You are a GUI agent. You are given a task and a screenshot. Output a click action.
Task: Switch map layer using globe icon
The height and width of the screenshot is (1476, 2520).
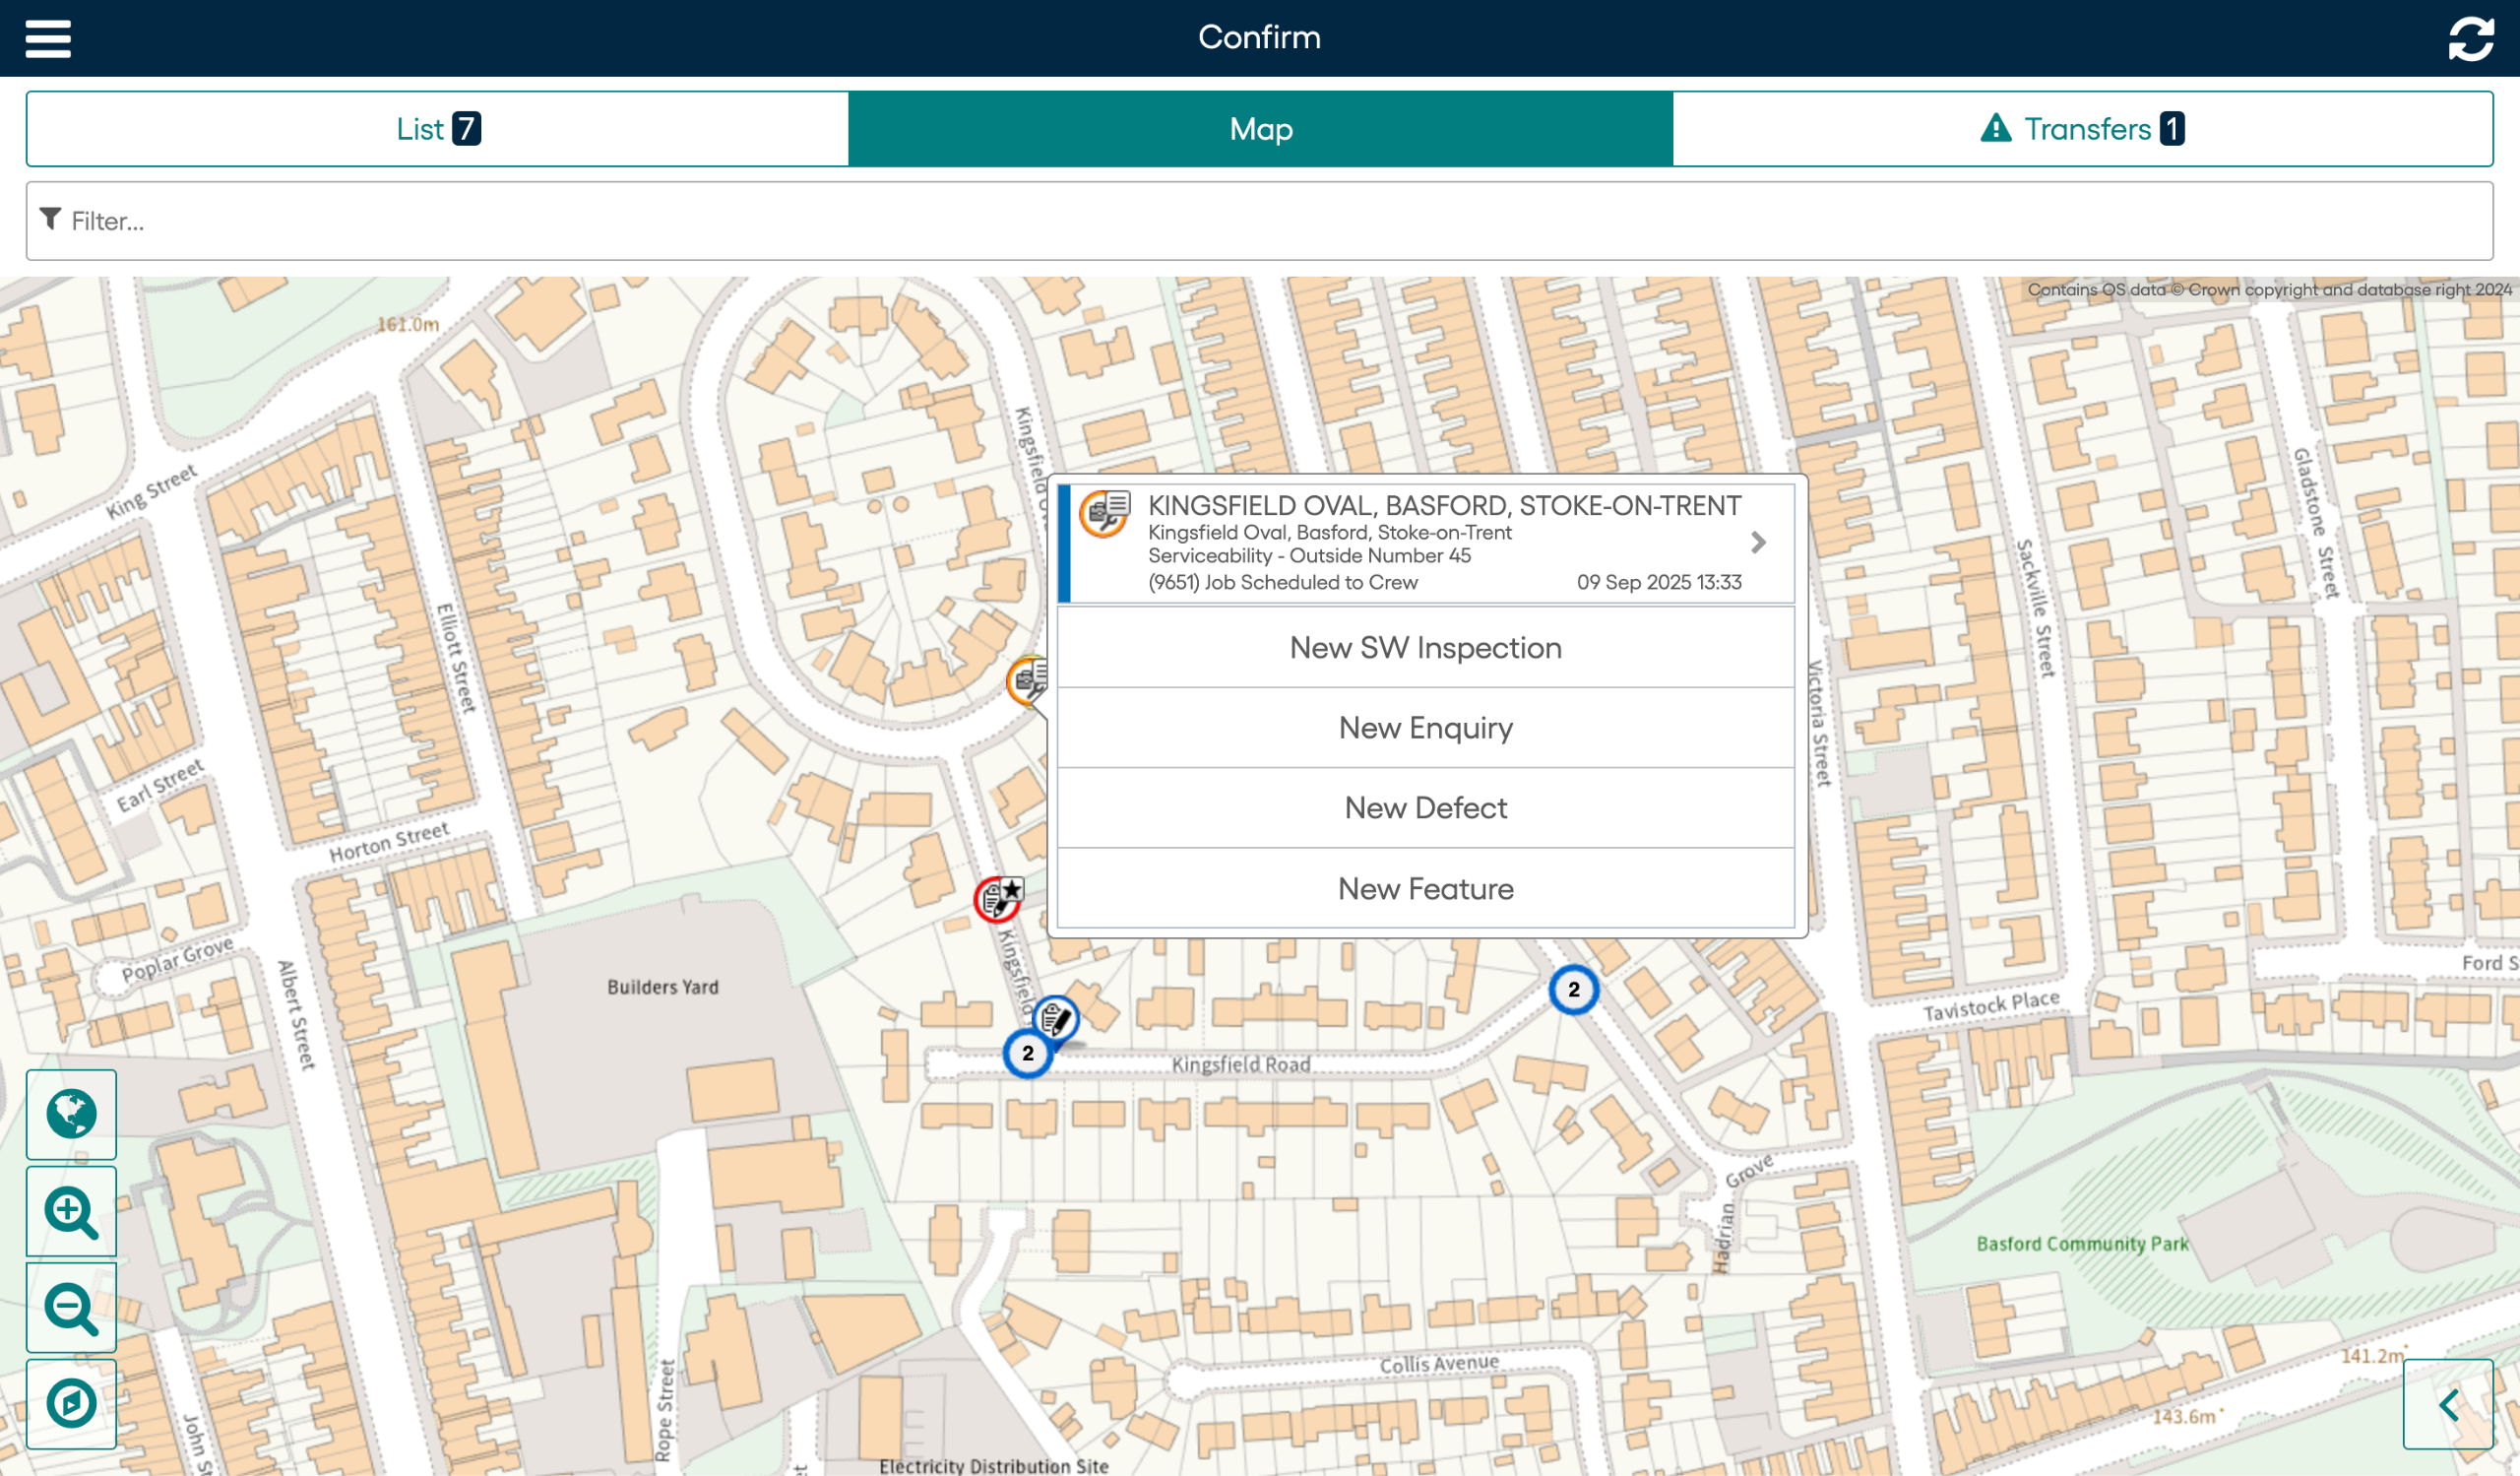pos(71,1114)
